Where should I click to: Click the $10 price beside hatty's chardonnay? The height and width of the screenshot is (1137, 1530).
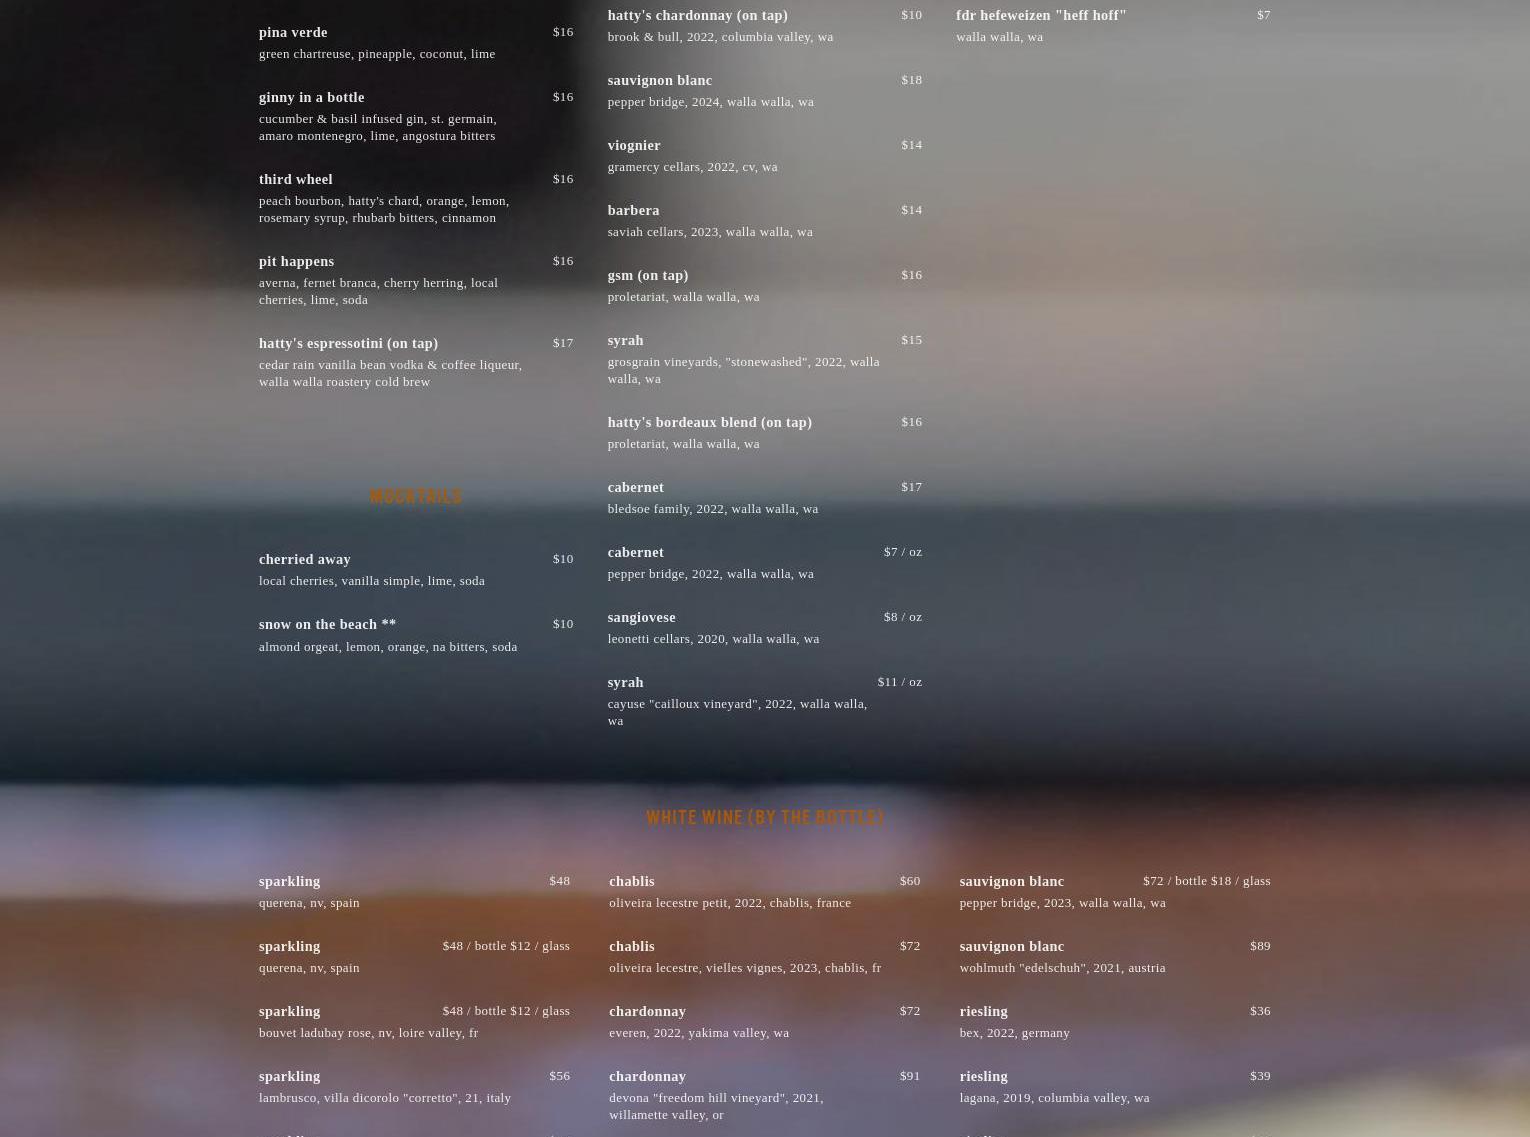[911, 14]
